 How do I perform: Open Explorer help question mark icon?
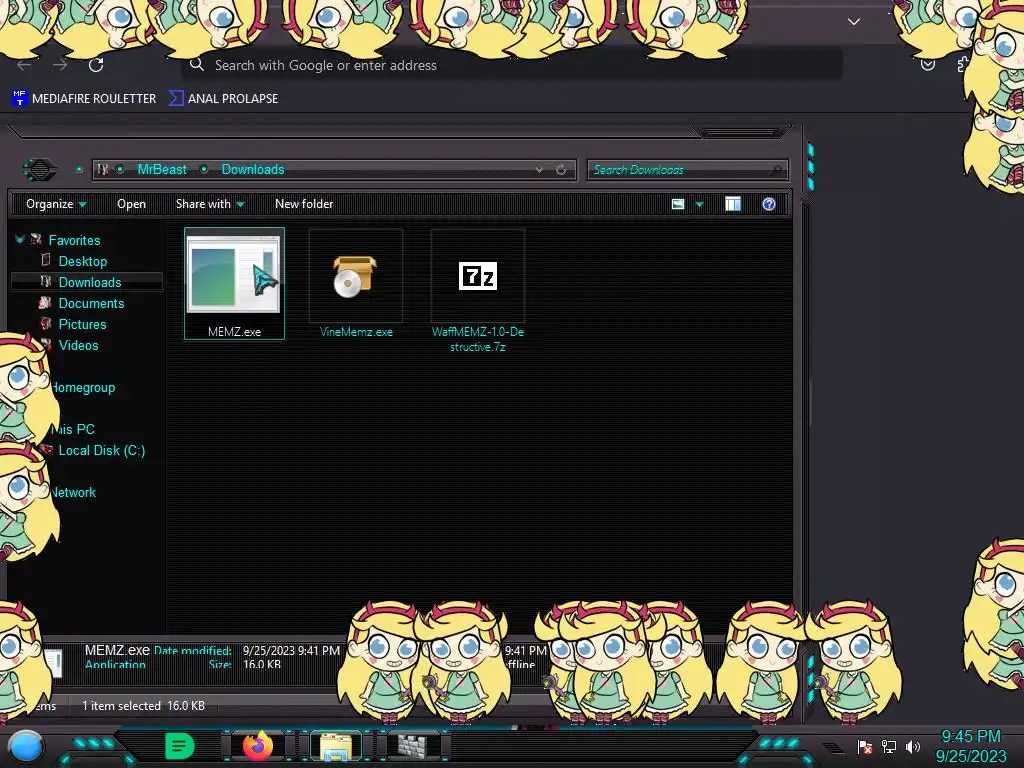point(769,204)
